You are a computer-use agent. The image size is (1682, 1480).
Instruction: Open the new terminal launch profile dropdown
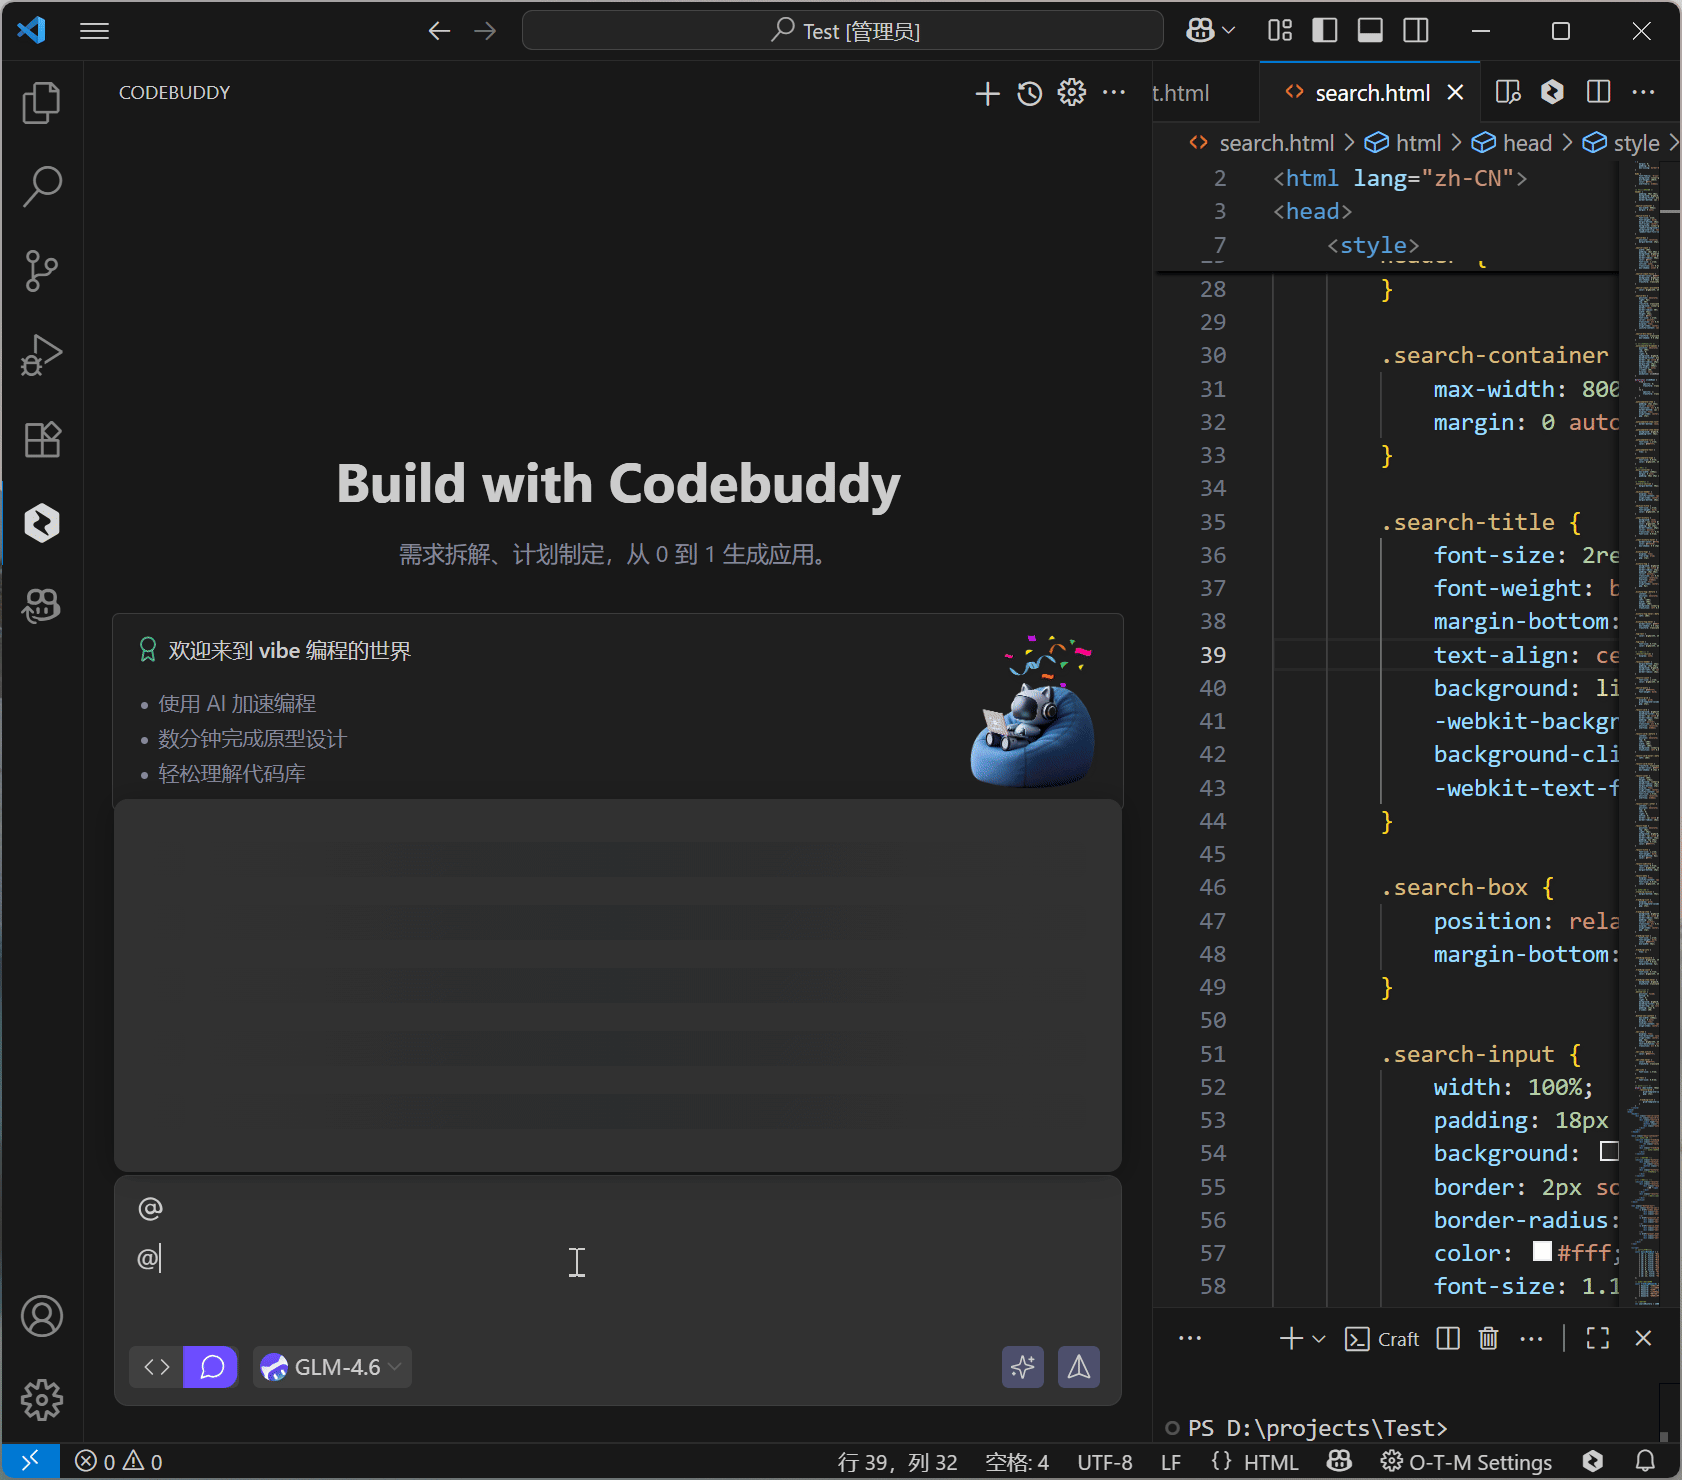[1319, 1339]
